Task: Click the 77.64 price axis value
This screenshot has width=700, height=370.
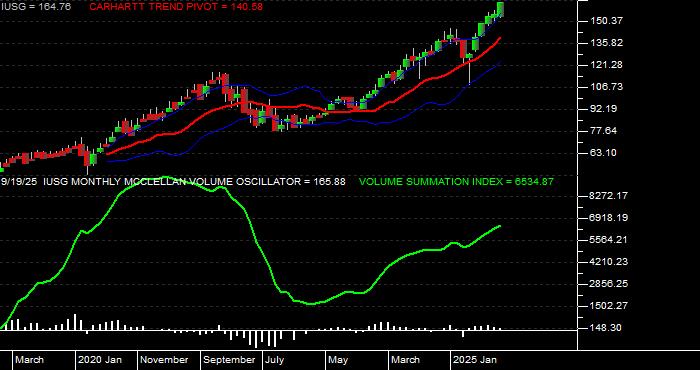Action: click(603, 131)
